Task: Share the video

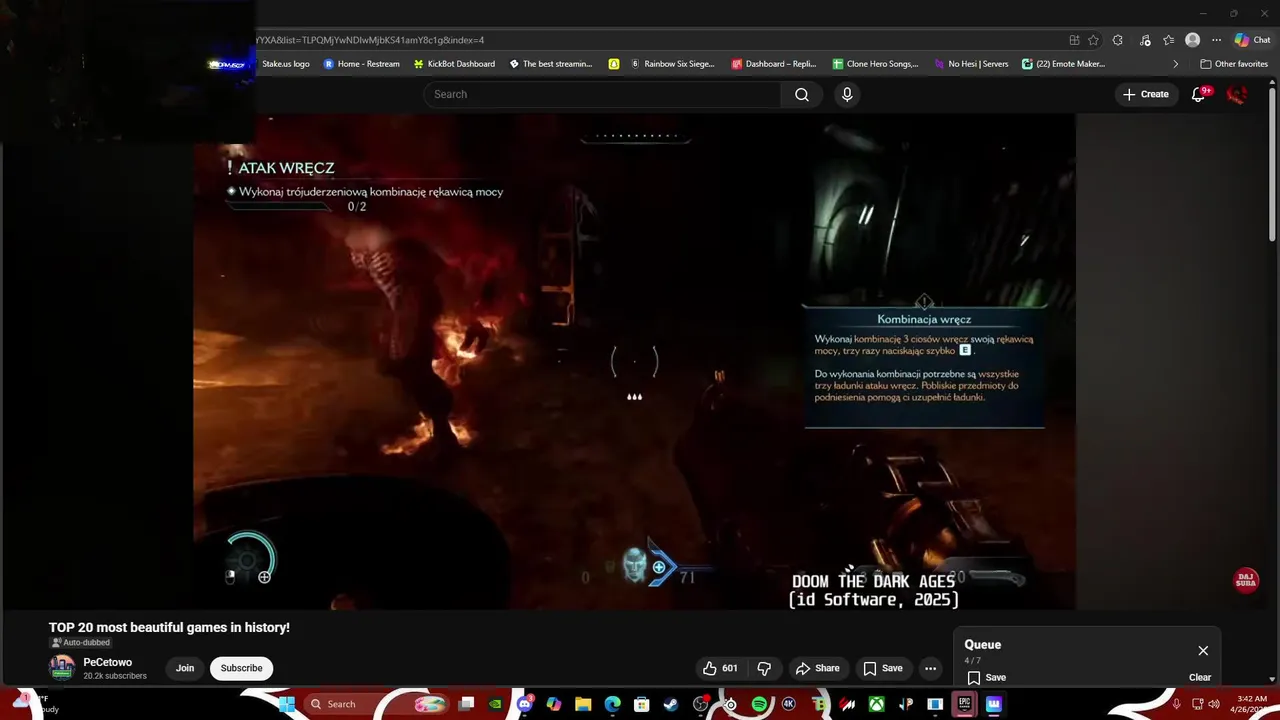Action: (817, 668)
